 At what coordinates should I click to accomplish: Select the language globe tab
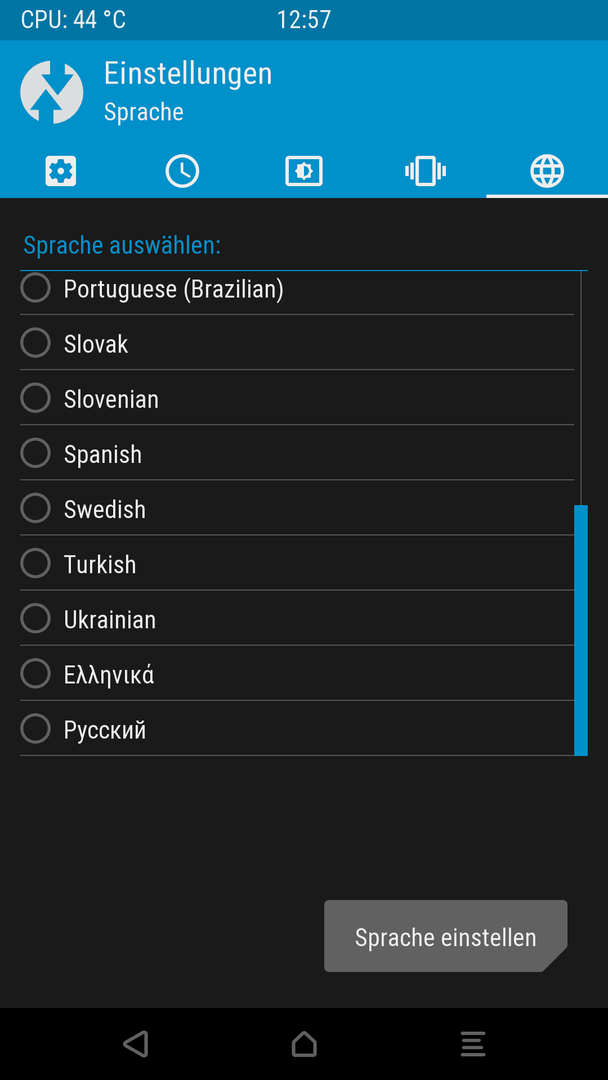coord(547,170)
